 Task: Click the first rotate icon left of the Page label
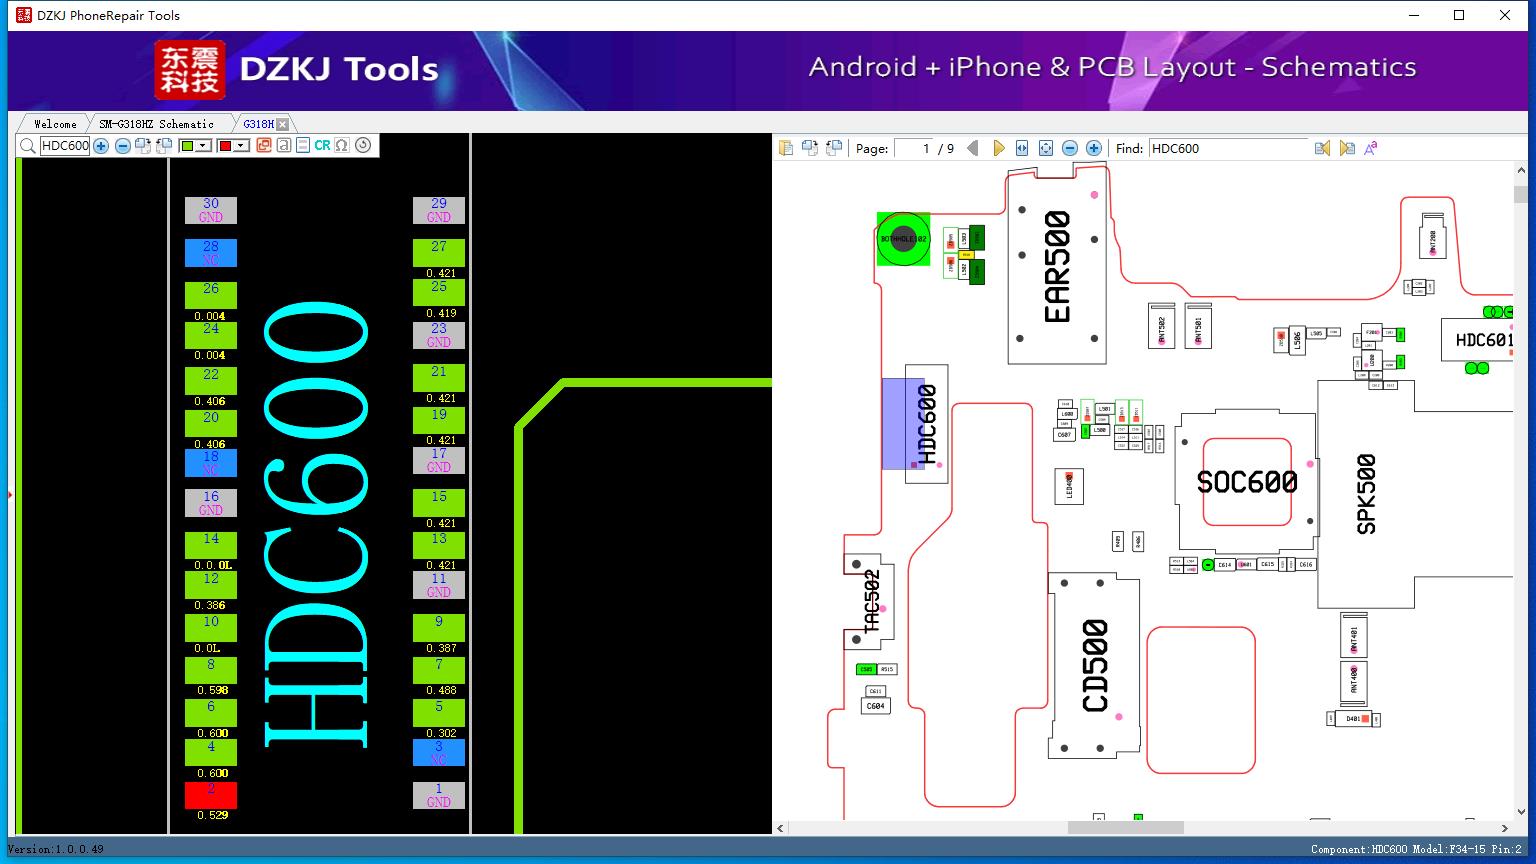[x=810, y=148]
